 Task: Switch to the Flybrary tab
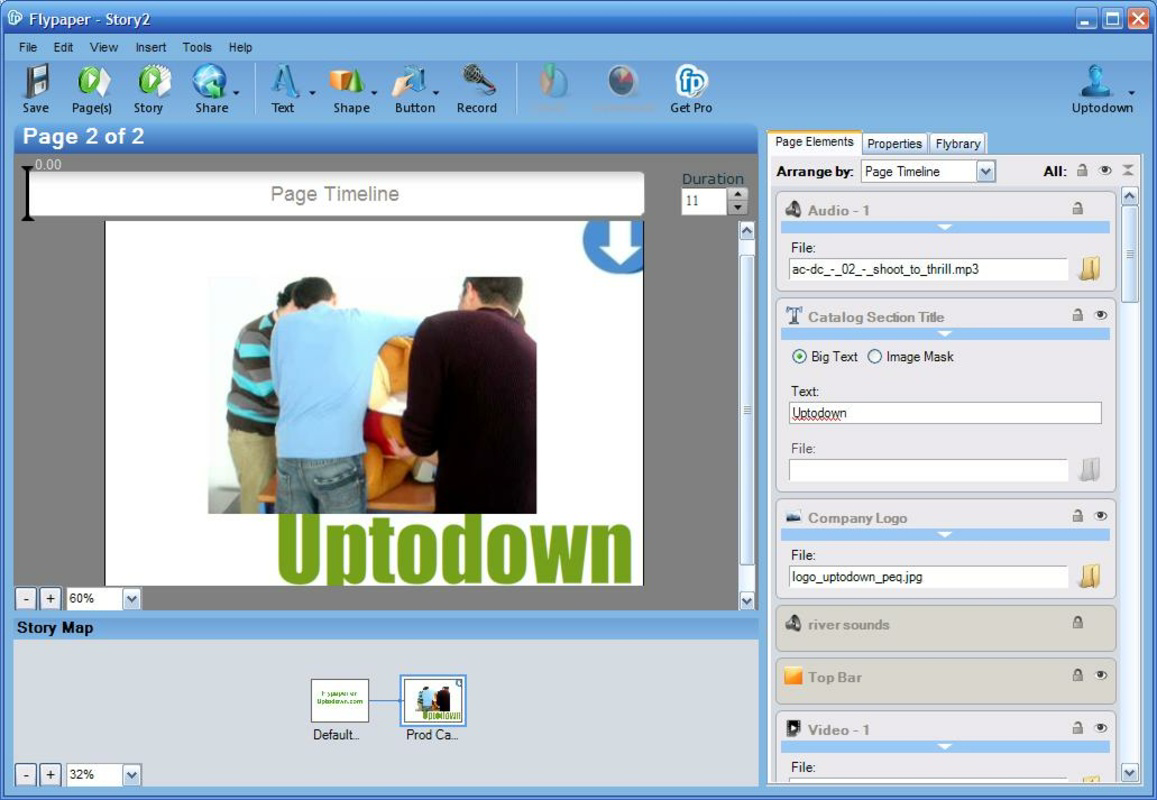click(x=958, y=144)
